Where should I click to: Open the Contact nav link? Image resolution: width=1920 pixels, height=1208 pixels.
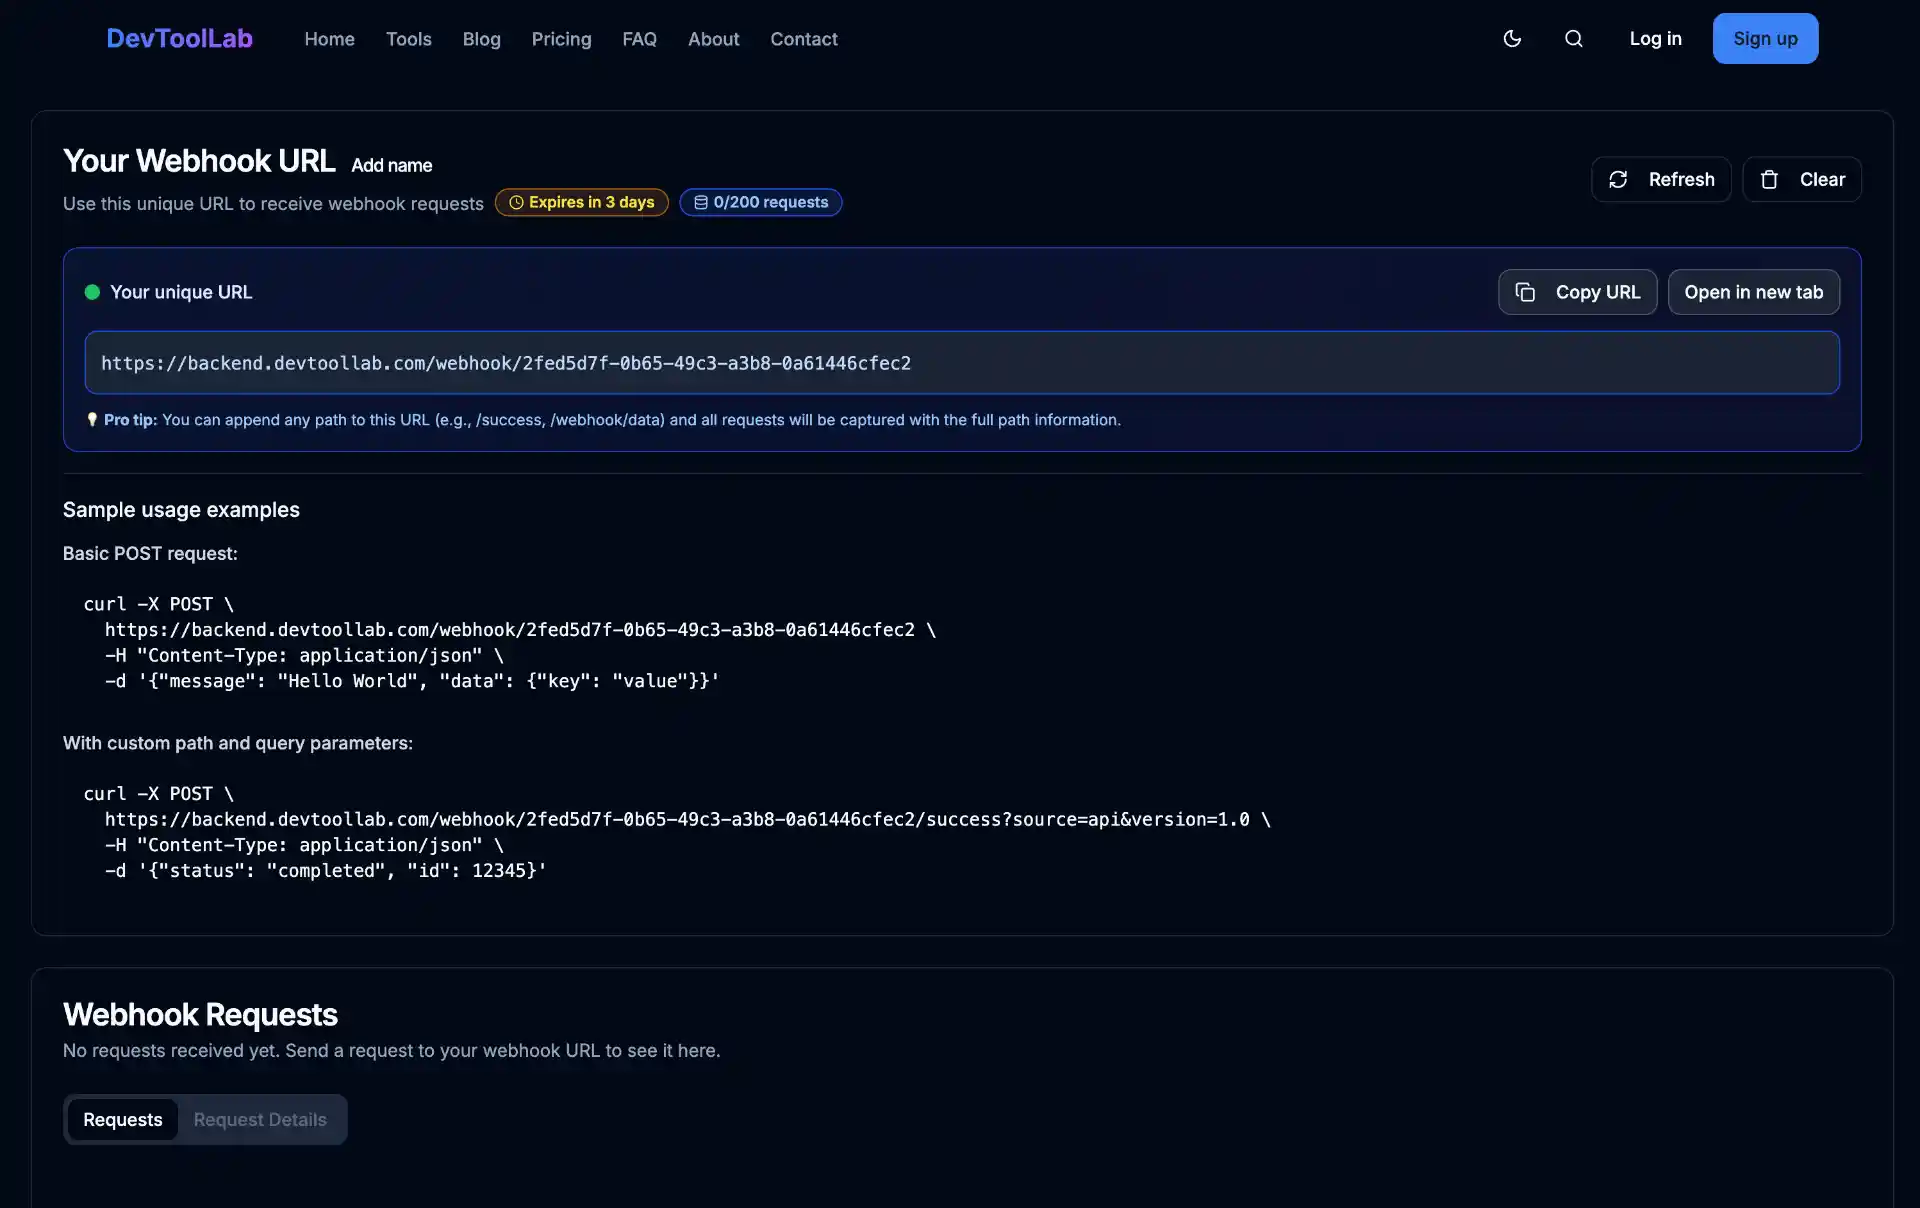coord(803,39)
